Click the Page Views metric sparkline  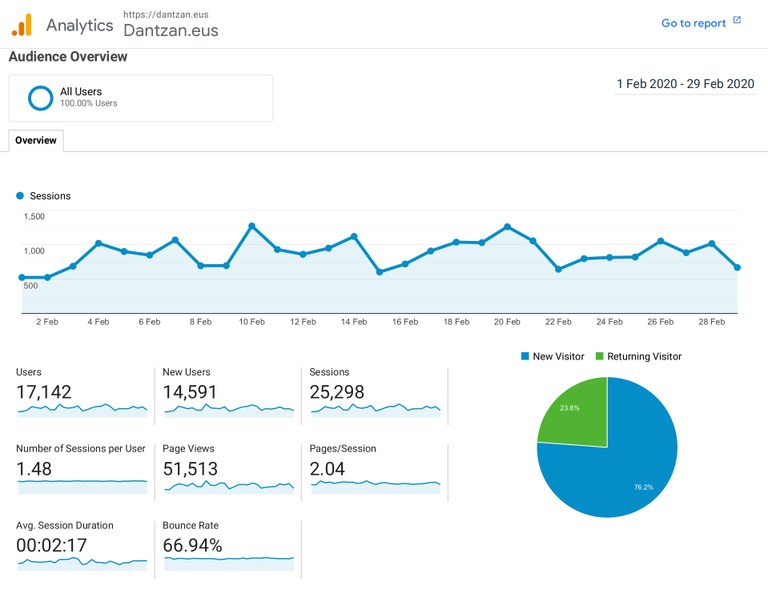[228, 485]
